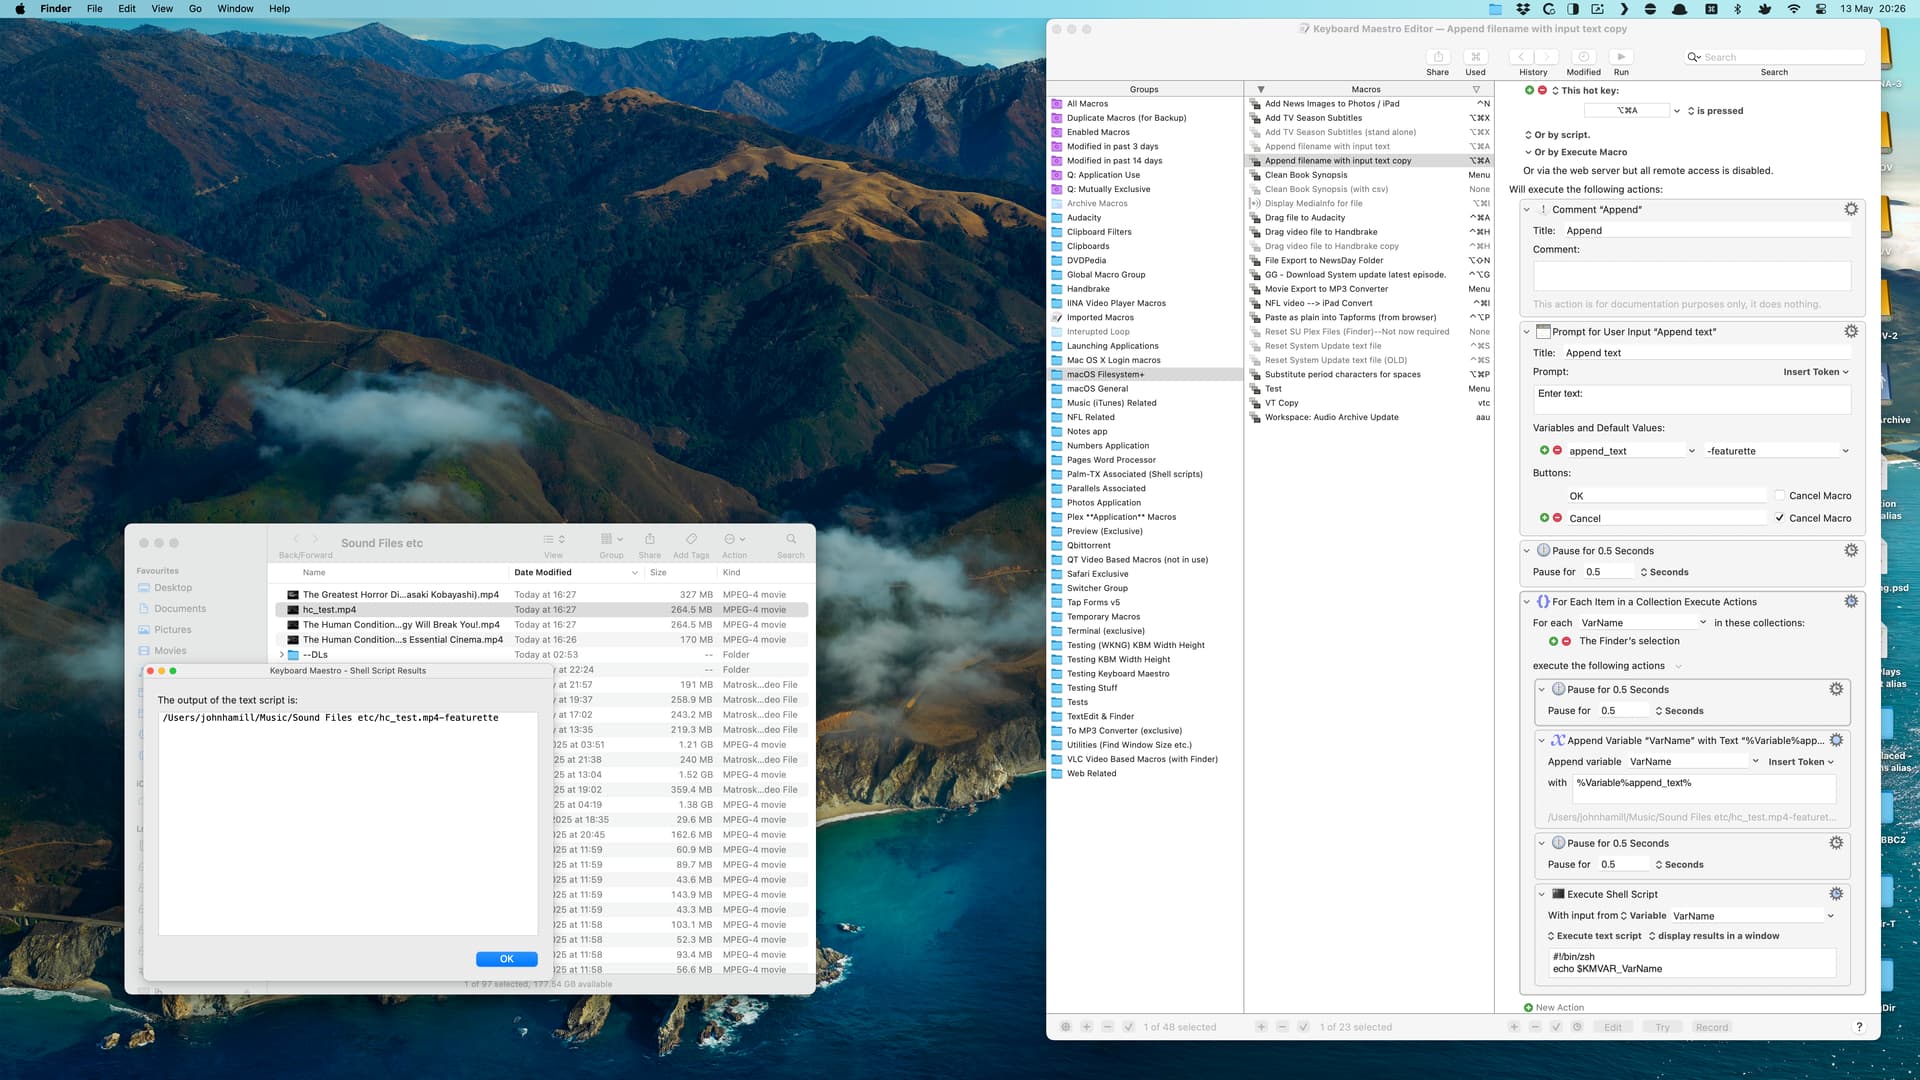1920x1080 pixels.
Task: Add a new hot key trigger with green plus
Action: [x=1529, y=90]
